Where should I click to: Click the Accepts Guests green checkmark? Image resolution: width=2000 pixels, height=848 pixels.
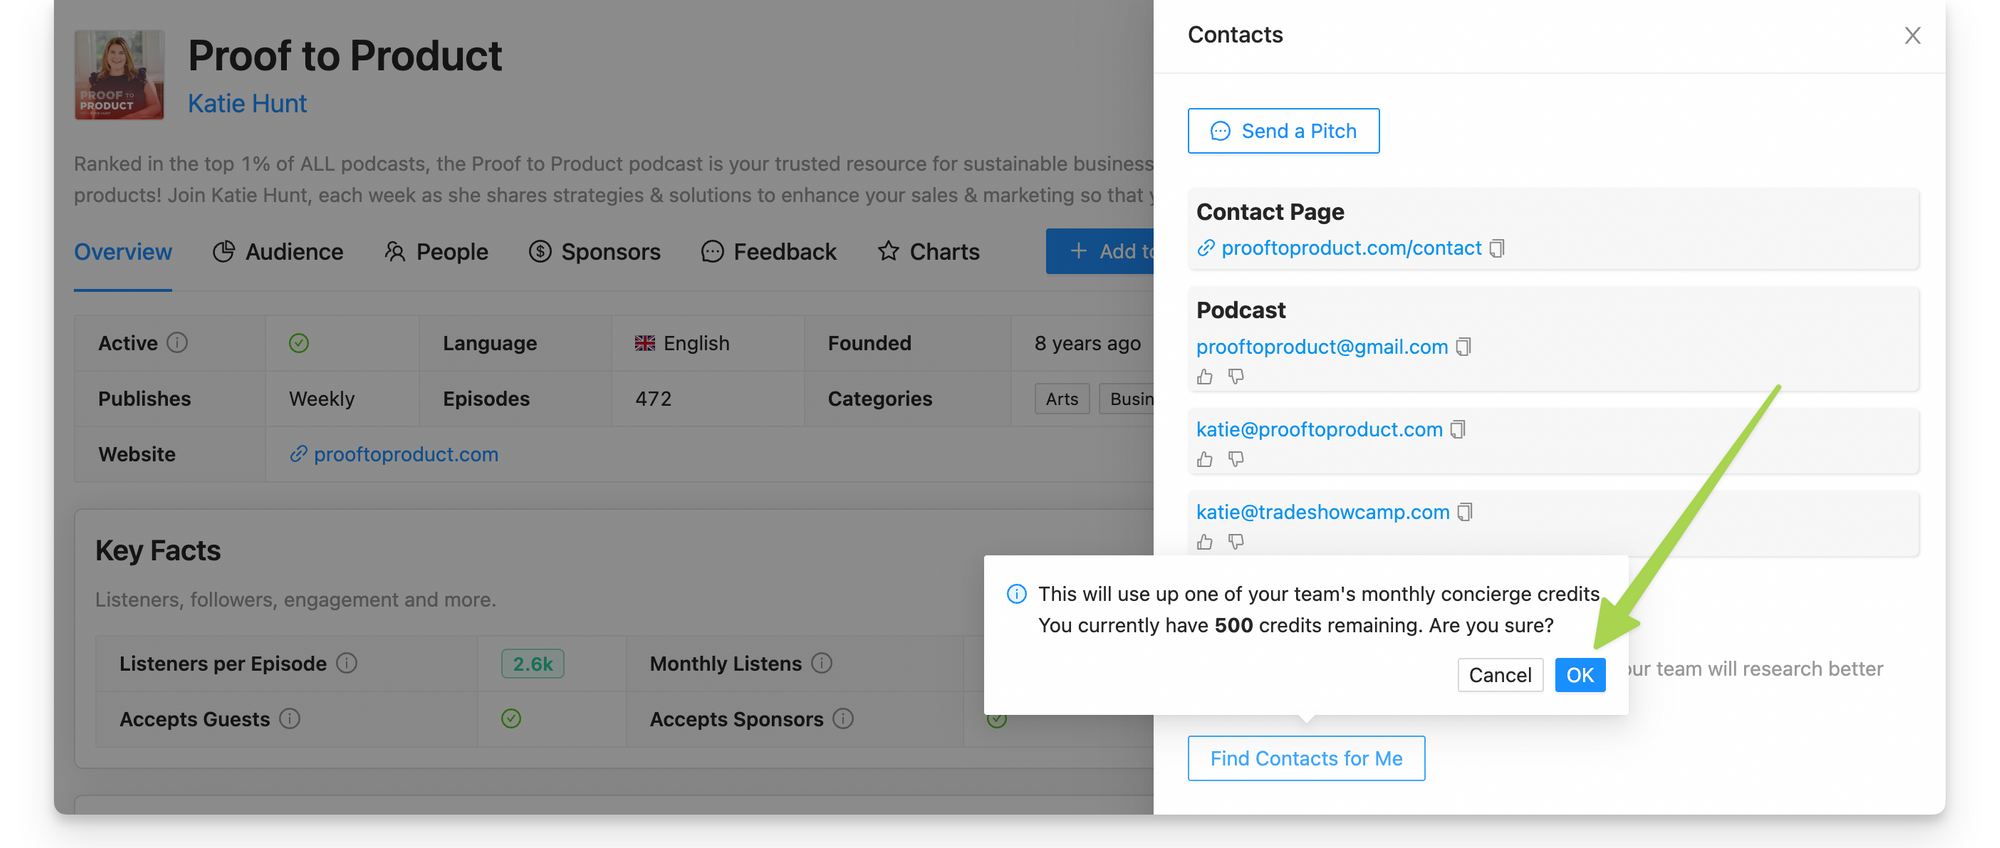tap(511, 718)
